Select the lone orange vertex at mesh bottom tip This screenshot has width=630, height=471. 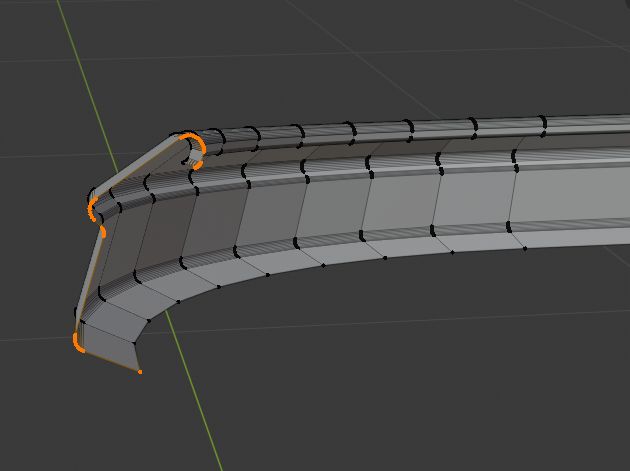pos(140,372)
